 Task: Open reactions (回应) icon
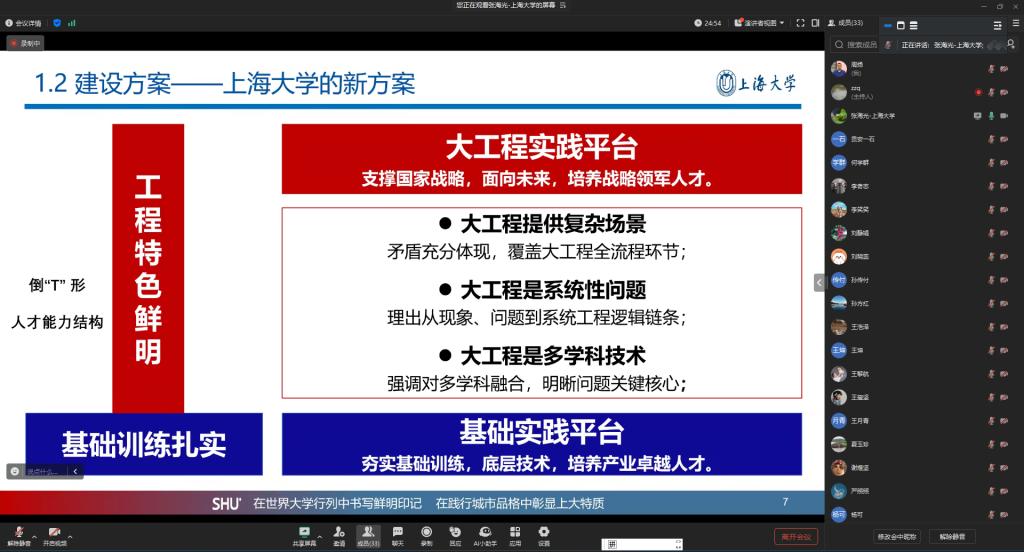455,536
